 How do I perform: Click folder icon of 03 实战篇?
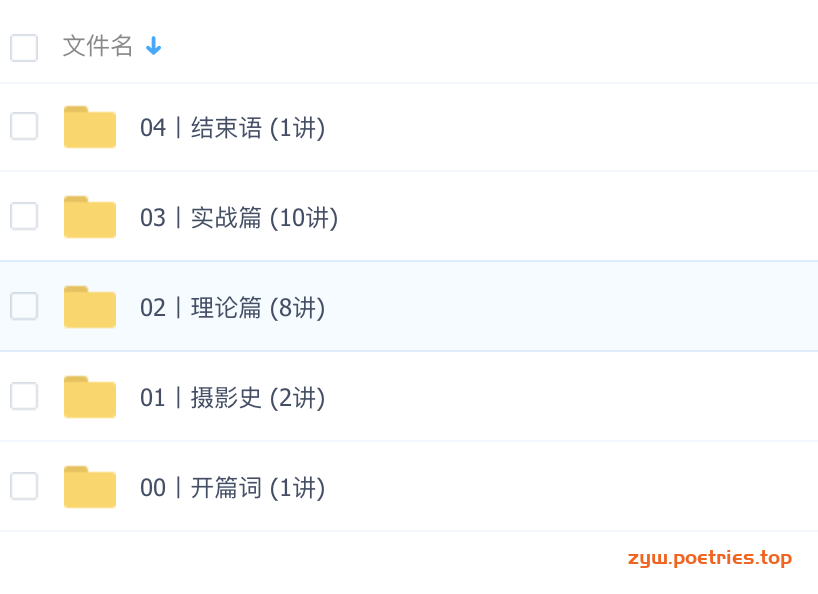point(90,217)
